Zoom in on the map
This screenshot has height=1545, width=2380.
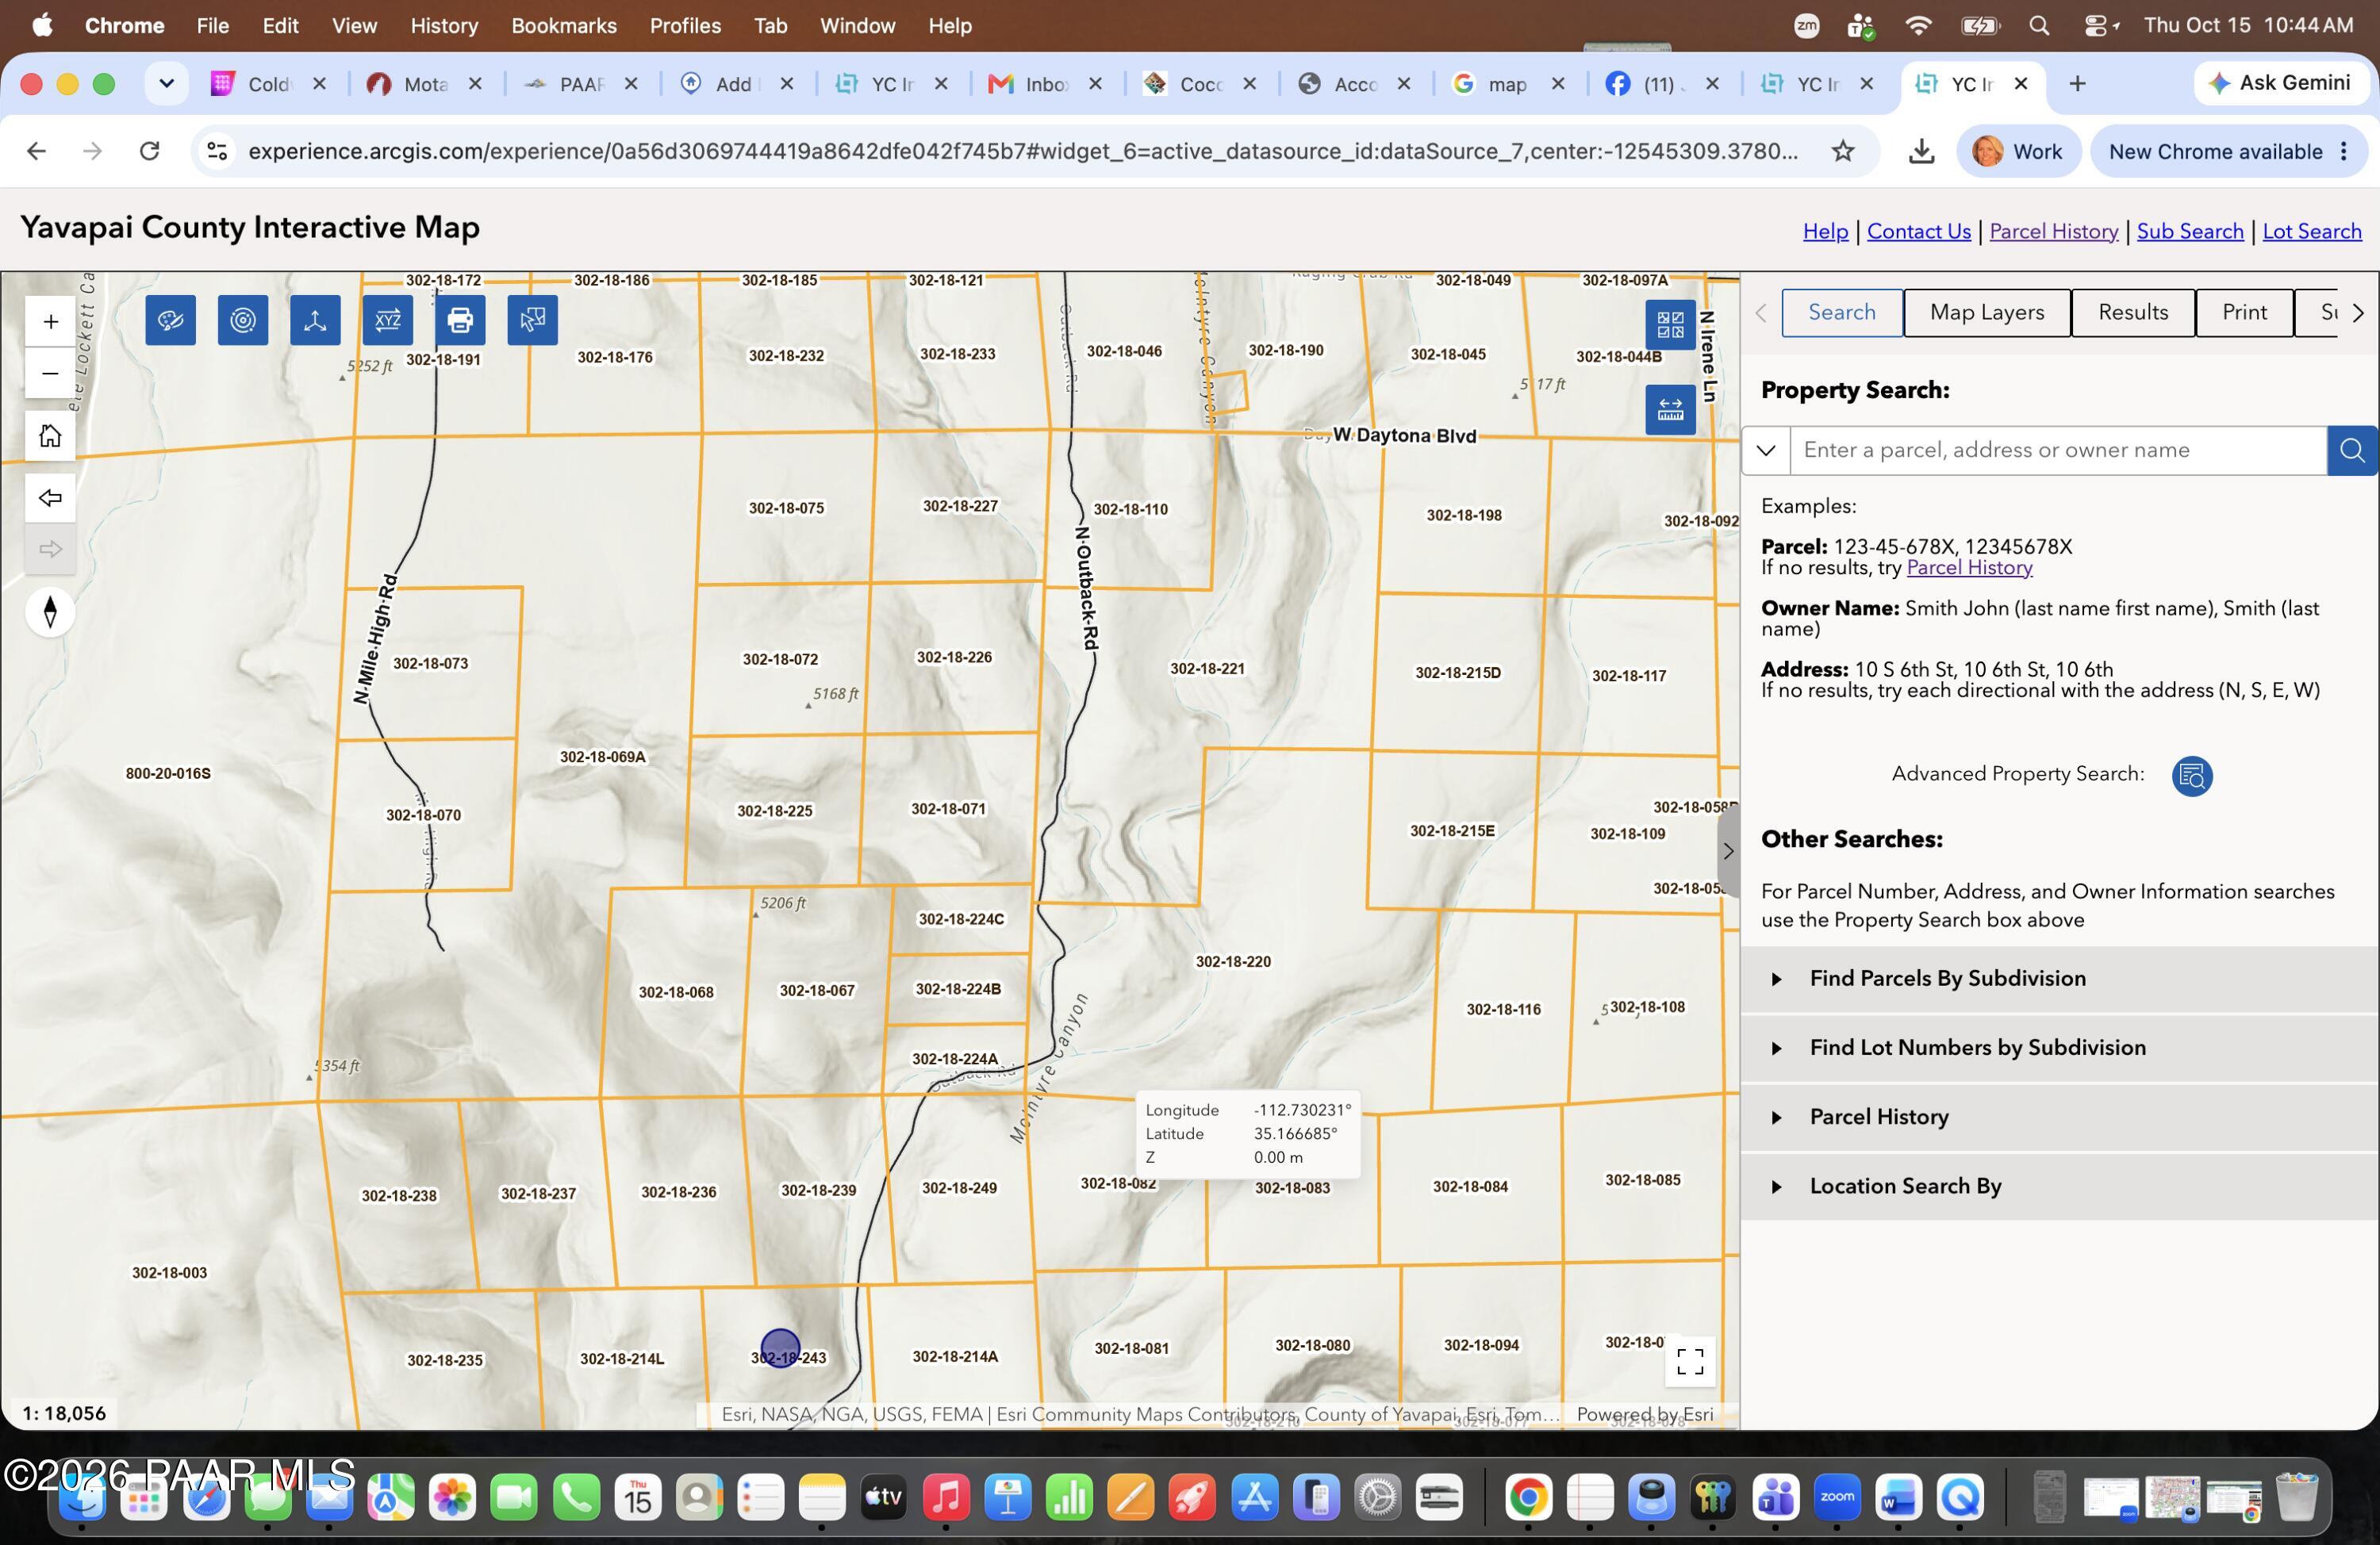coord(50,322)
